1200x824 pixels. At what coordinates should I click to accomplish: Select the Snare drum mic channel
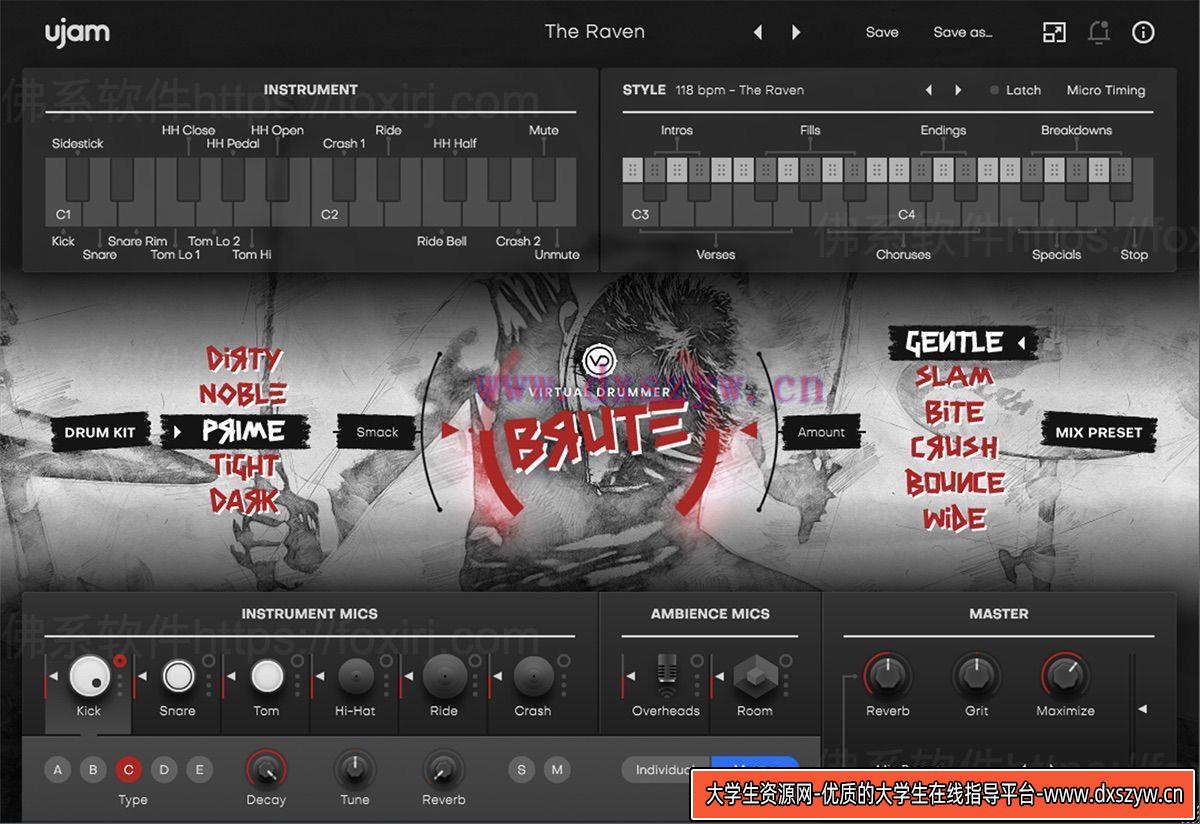coord(178,677)
